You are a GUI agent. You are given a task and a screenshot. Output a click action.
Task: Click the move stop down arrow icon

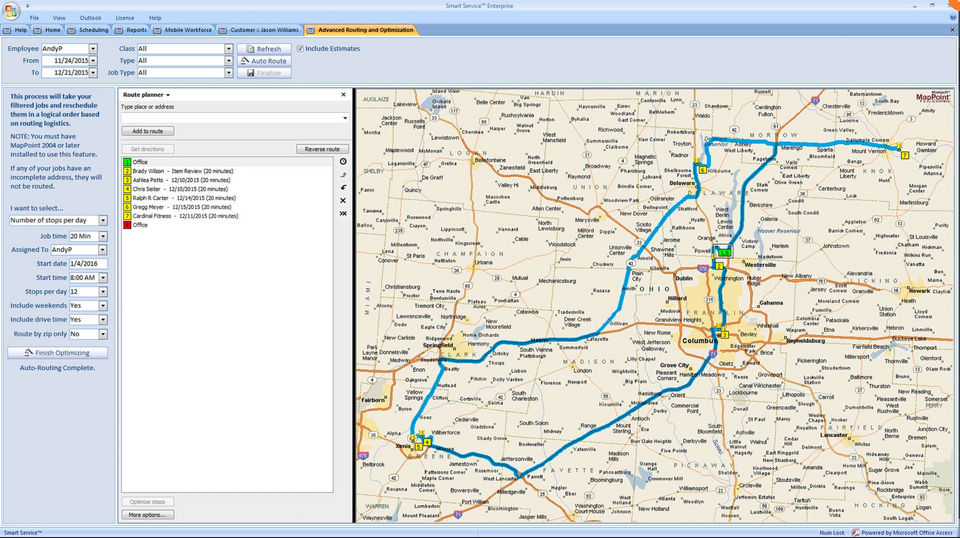point(343,188)
